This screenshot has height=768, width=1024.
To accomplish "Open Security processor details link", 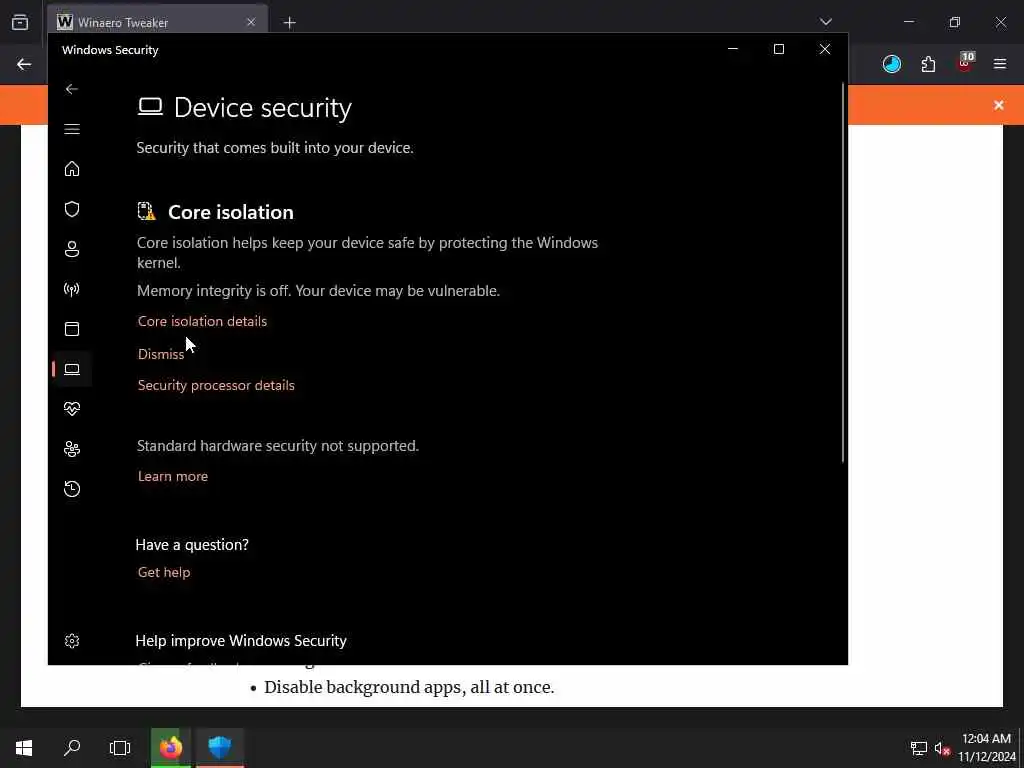I will (216, 385).
